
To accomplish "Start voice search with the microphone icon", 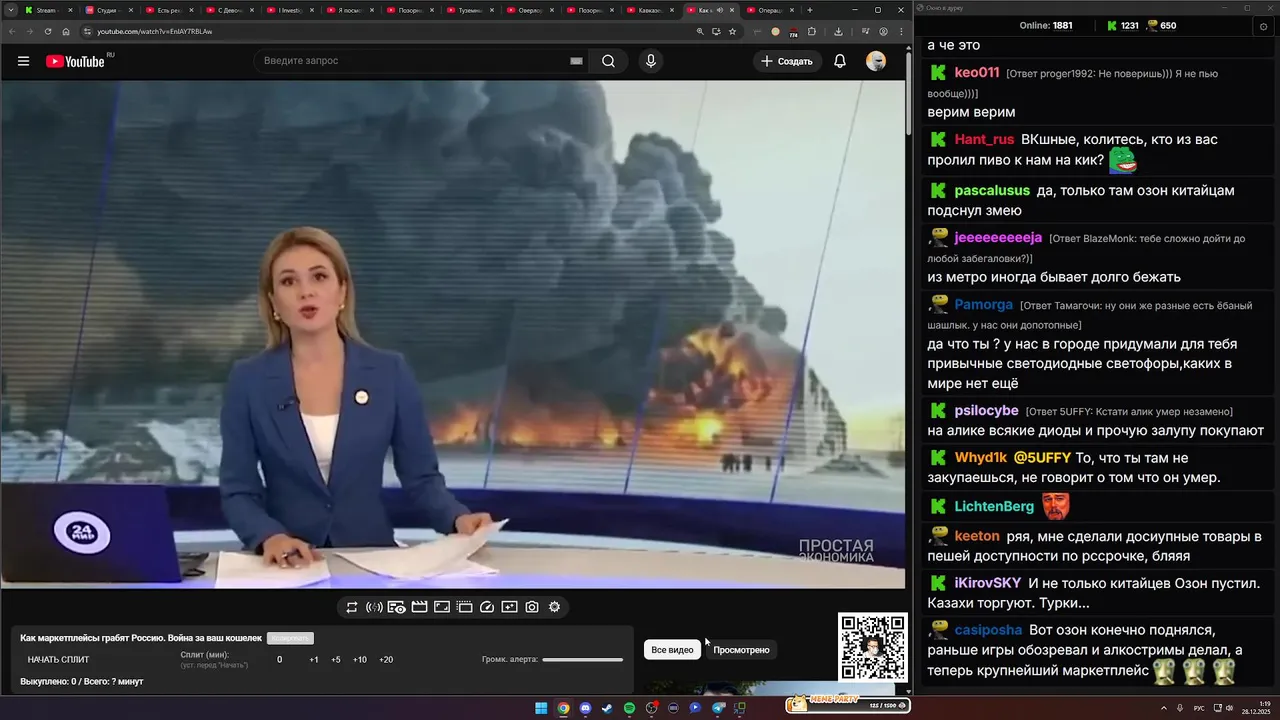I will 651,61.
